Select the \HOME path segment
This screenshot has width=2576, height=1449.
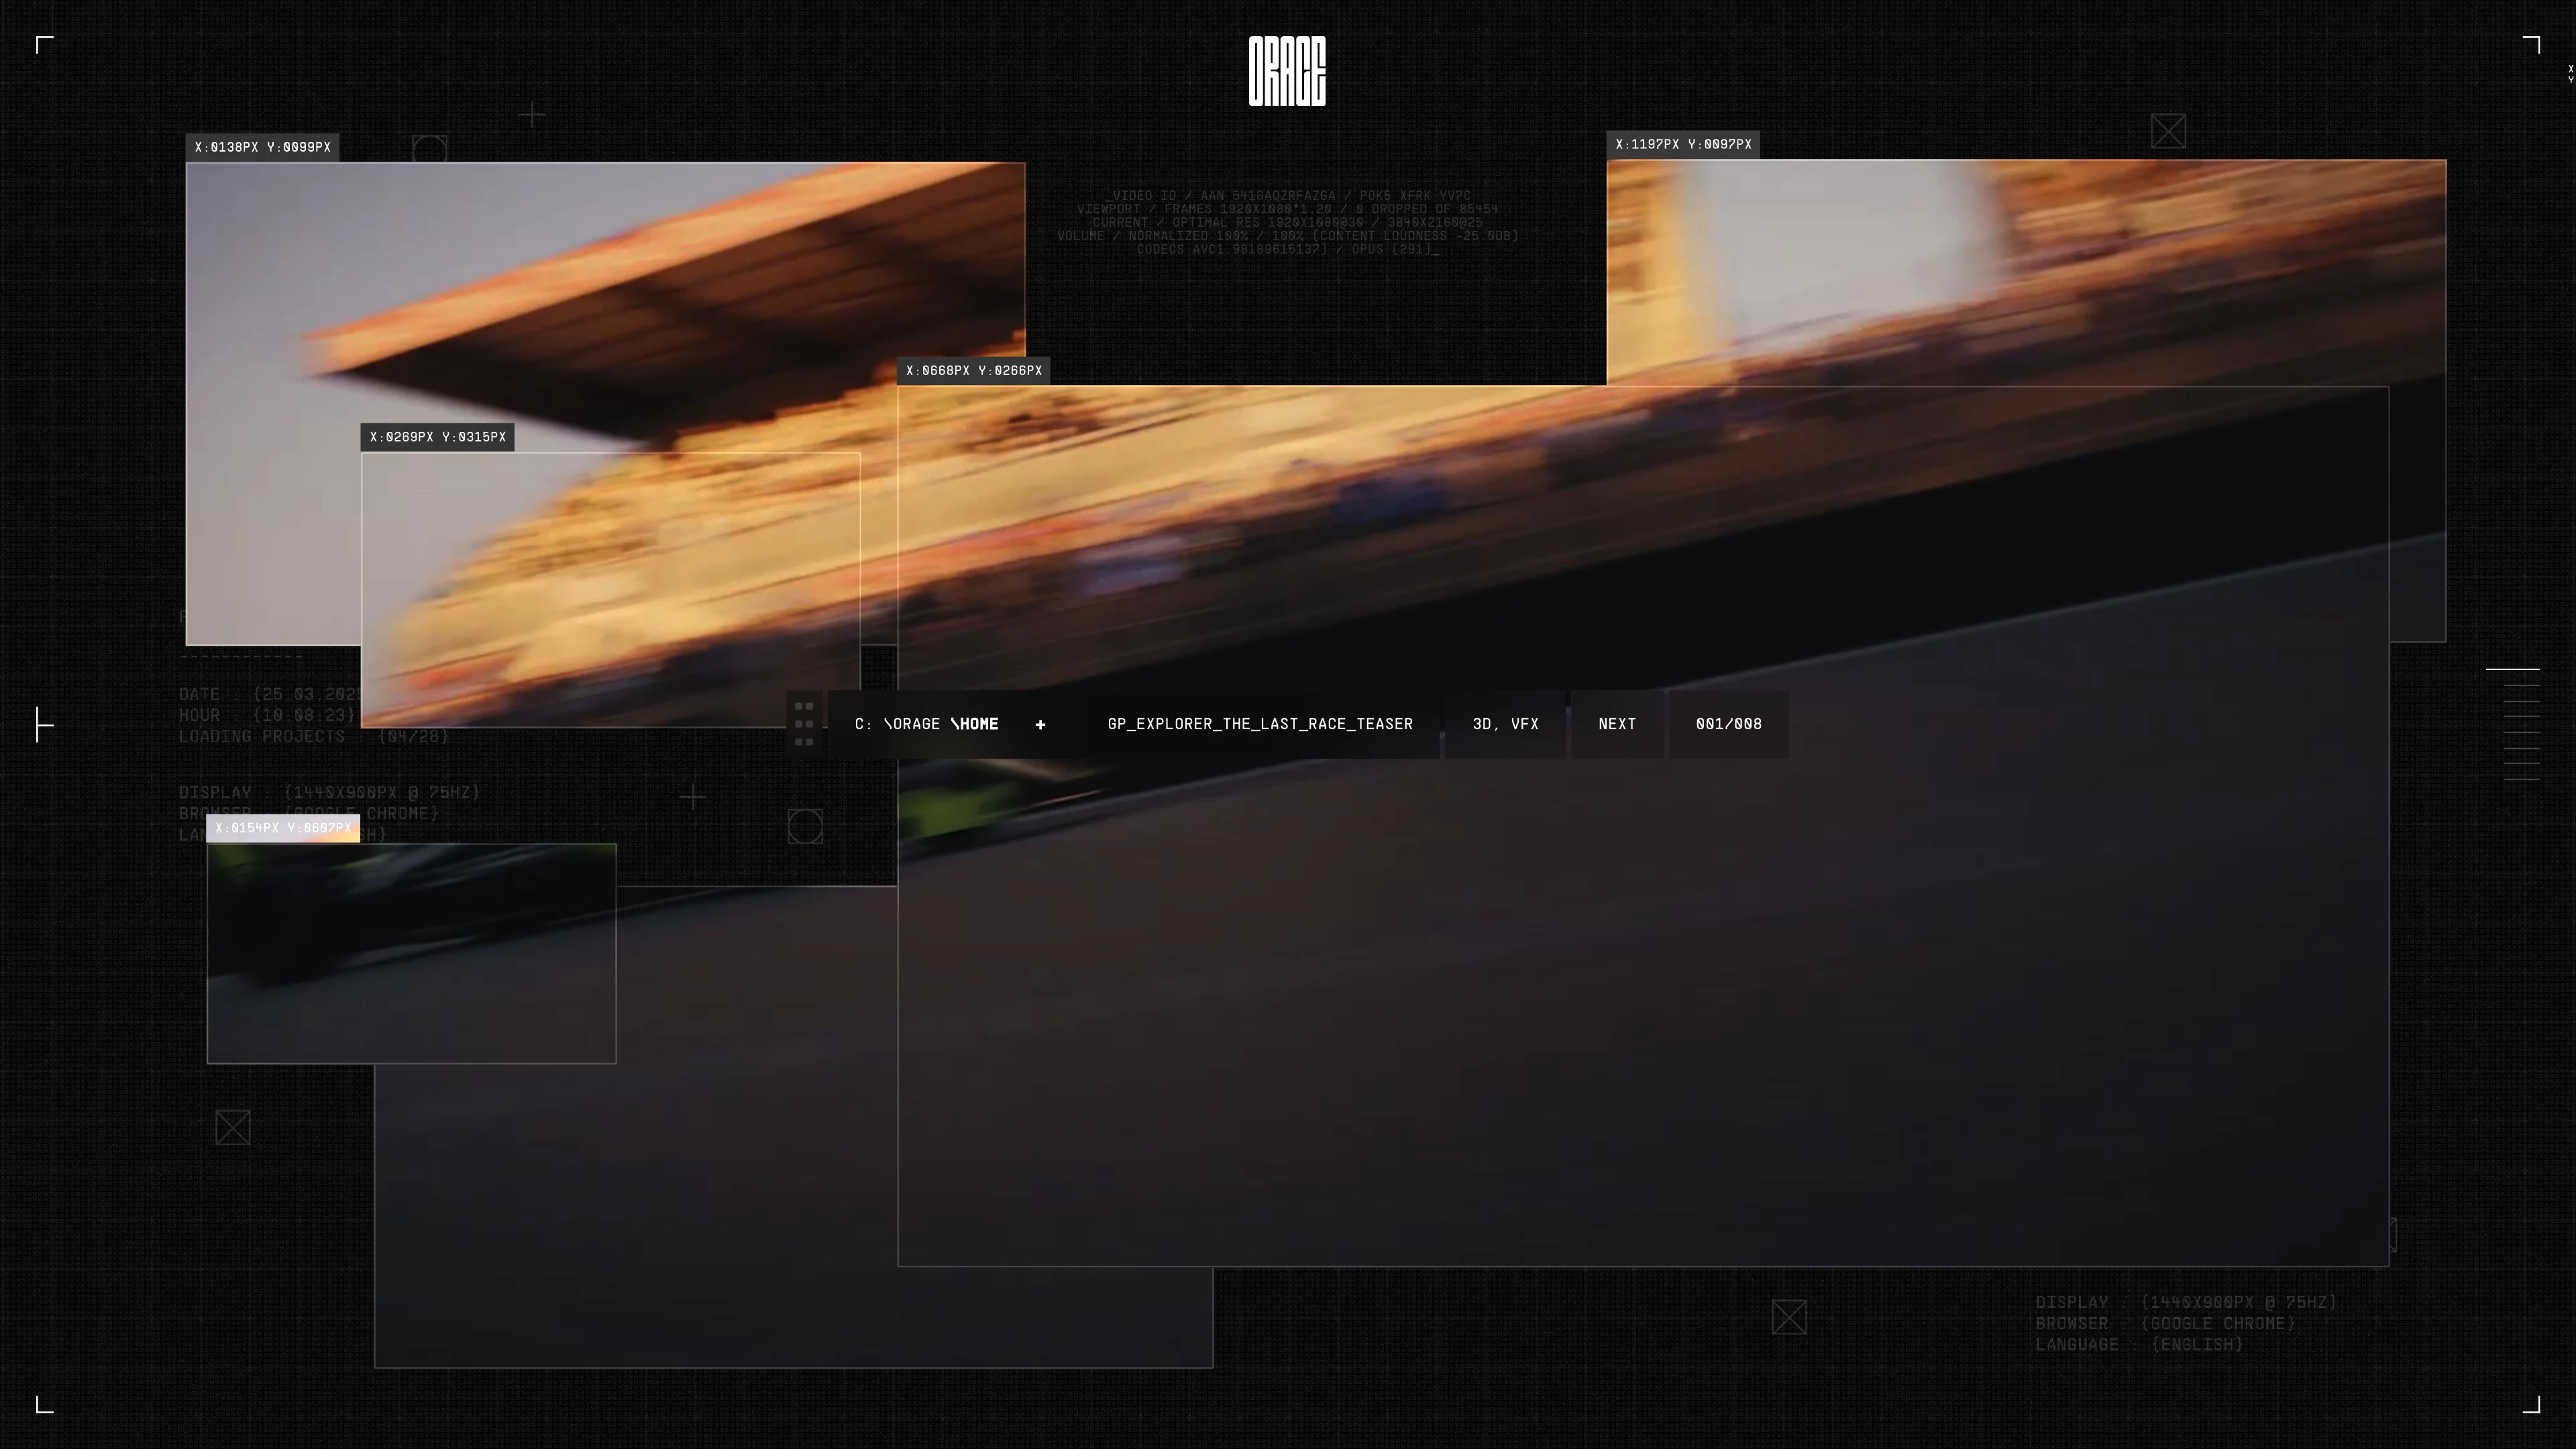975,724
